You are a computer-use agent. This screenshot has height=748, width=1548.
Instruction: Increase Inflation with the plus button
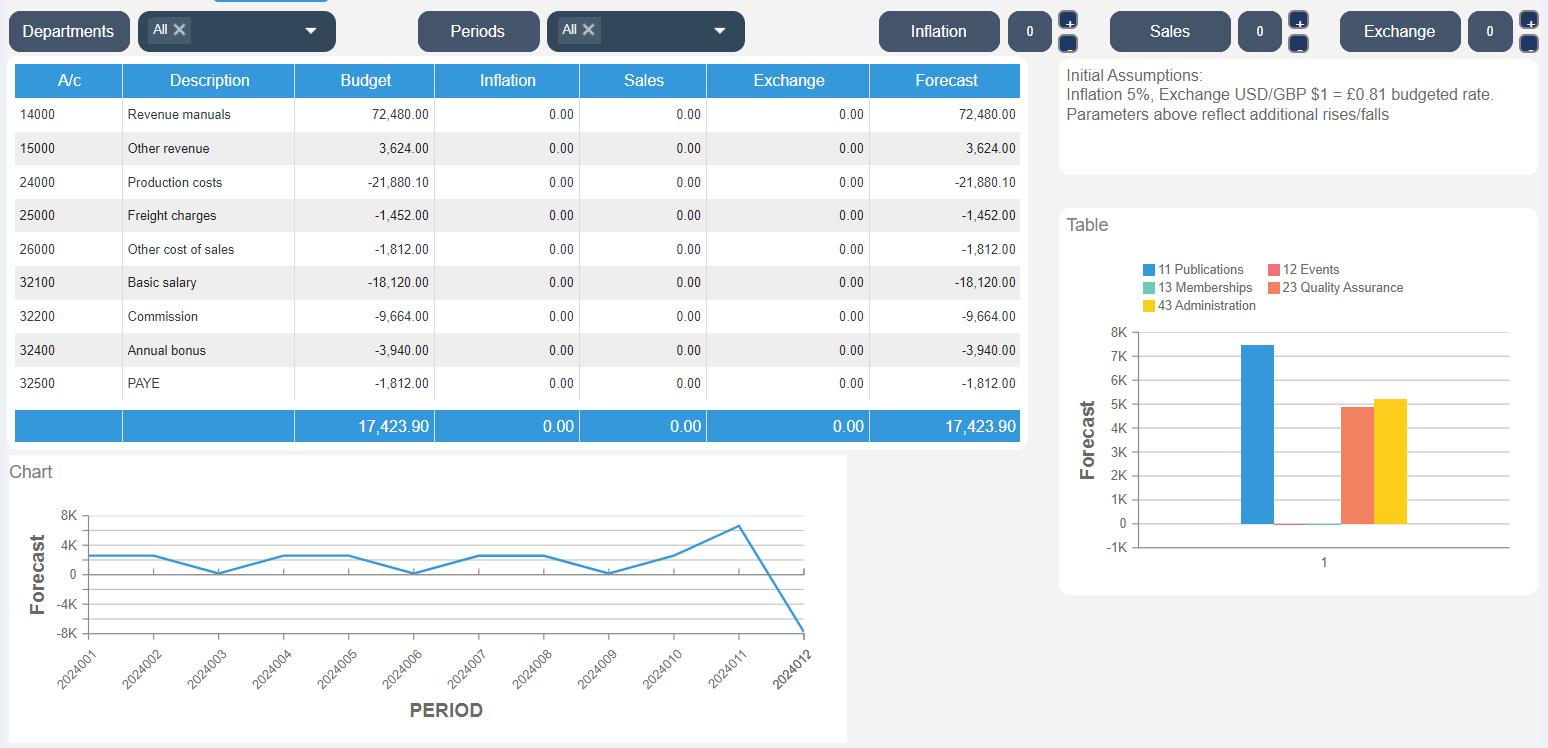click(1068, 21)
